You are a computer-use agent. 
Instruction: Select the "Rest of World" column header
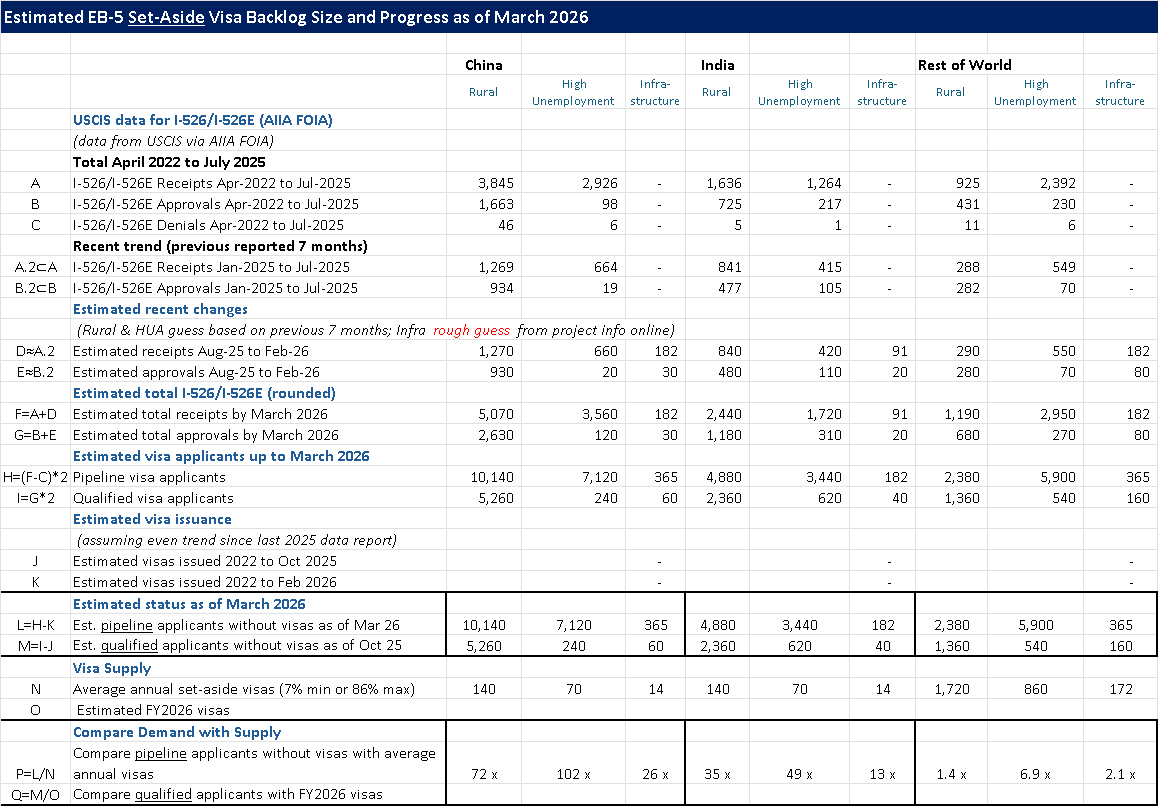[964, 65]
